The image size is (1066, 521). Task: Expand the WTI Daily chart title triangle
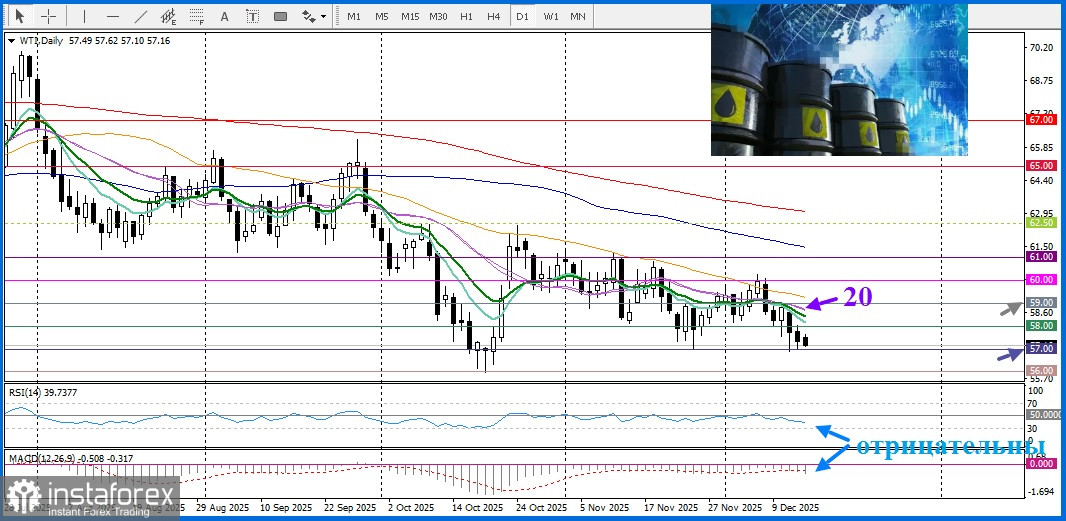pyautogui.click(x=11, y=41)
